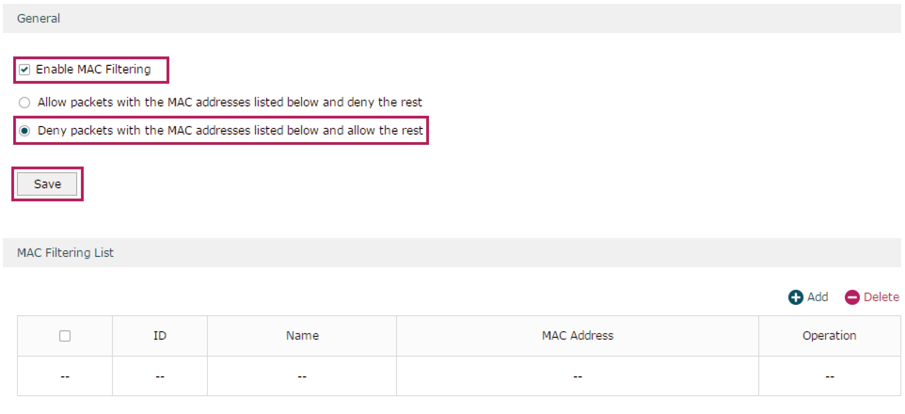The width and height of the screenshot is (905, 414).
Task: Select the Allow packets radio button
Action: click(x=24, y=103)
